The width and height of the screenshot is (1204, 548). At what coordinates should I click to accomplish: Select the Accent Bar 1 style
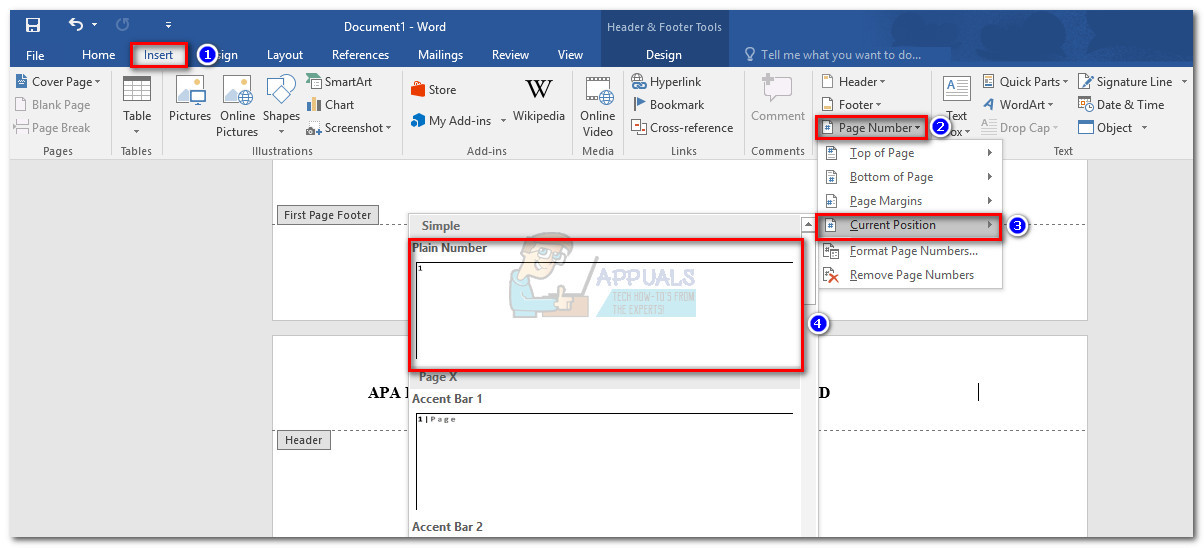[605, 453]
